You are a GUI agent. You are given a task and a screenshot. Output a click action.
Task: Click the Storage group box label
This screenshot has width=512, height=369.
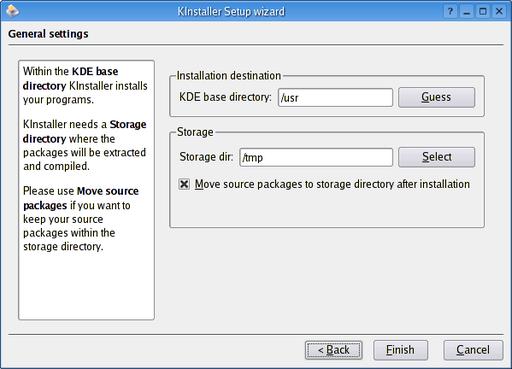pos(195,132)
